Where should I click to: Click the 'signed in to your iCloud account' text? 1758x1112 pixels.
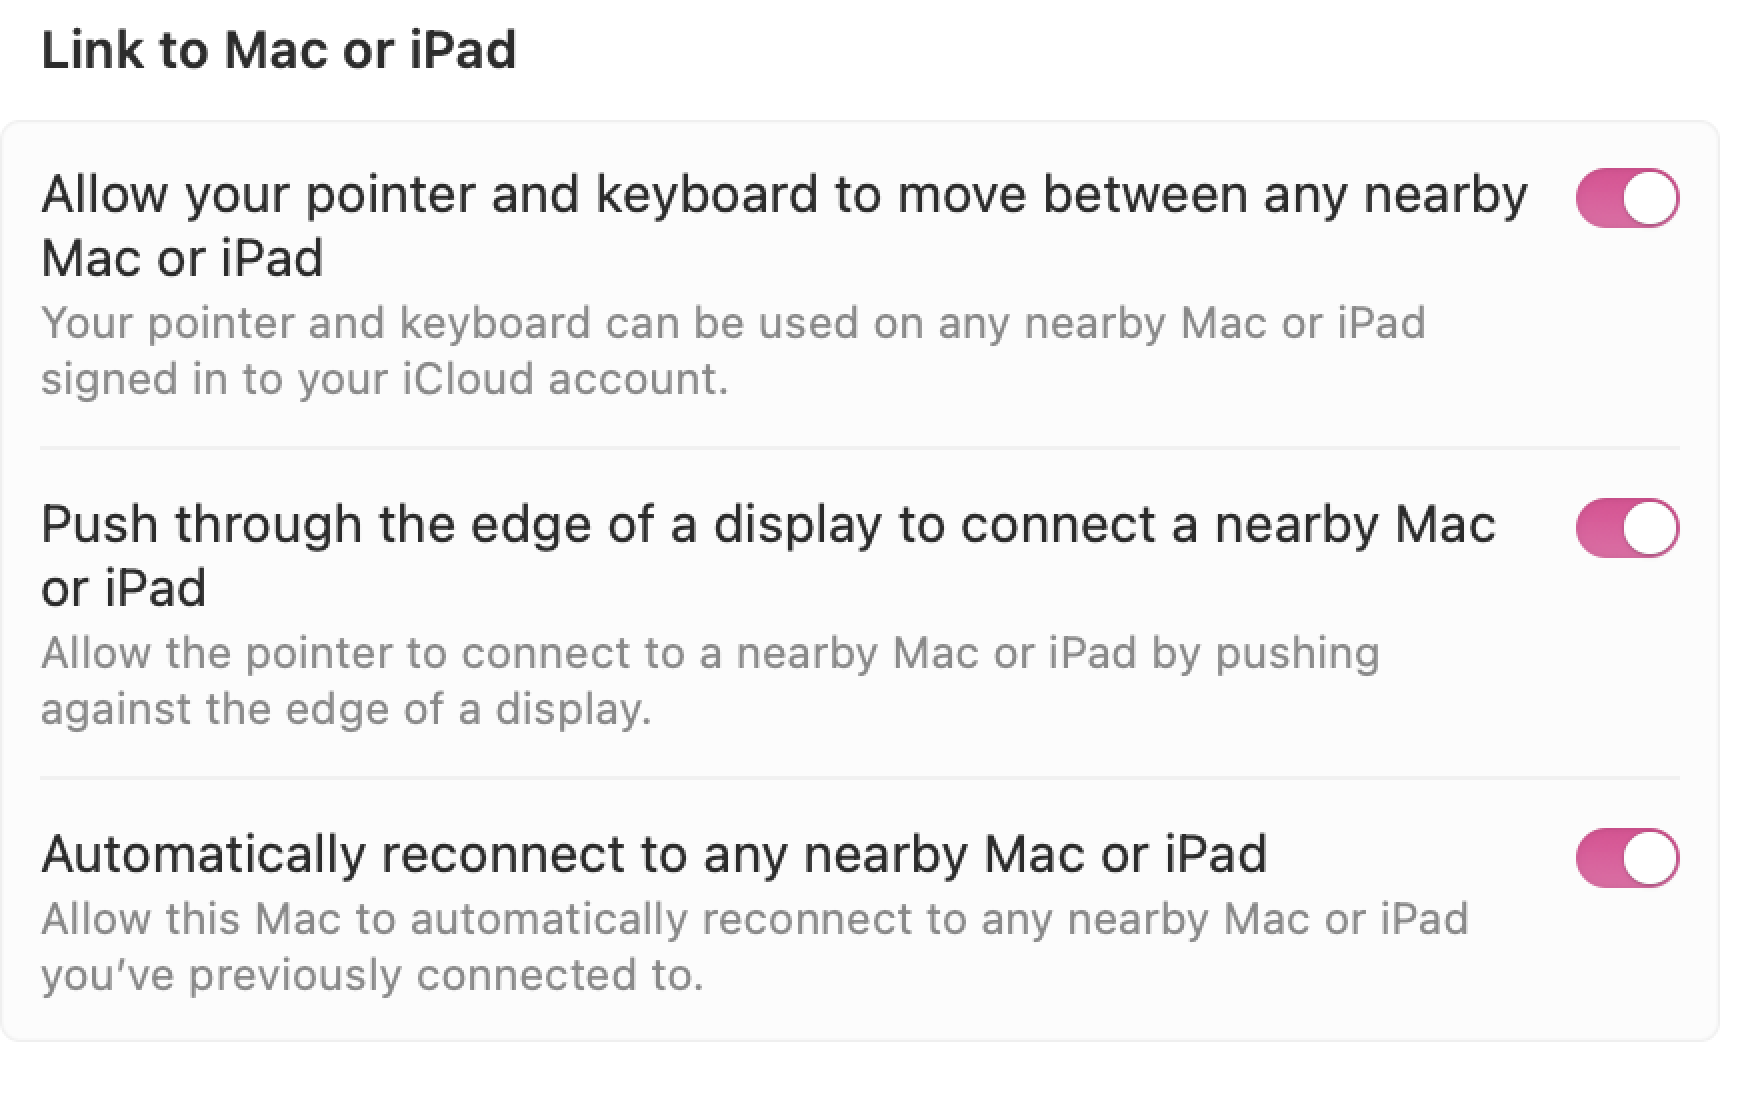[x=384, y=380]
